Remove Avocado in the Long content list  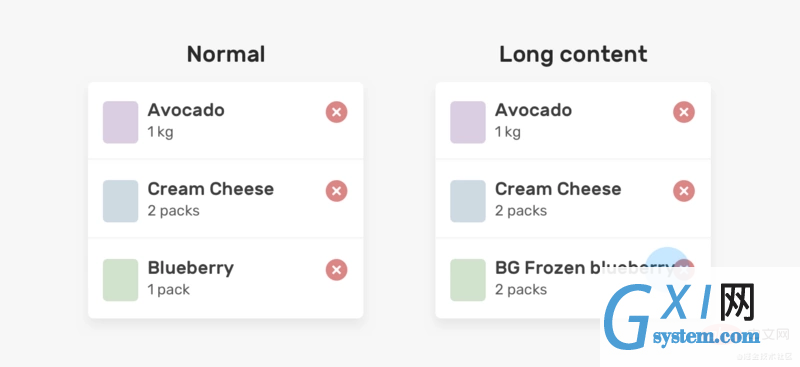[684, 112]
